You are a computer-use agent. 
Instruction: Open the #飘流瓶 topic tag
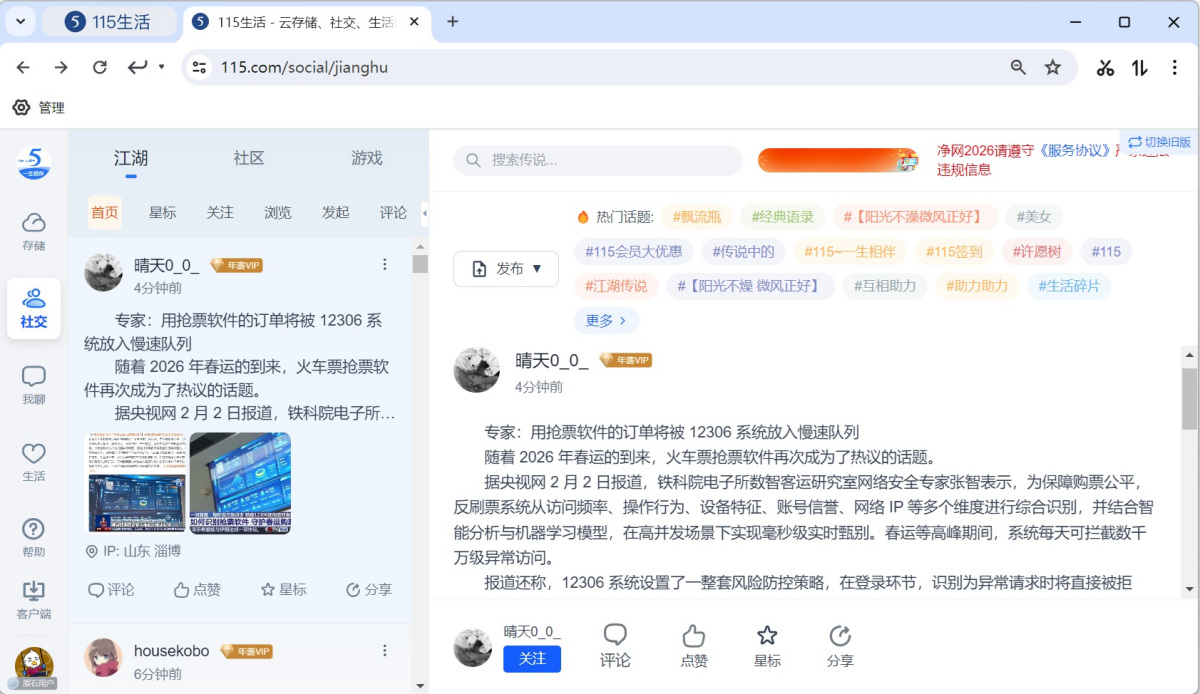(x=696, y=216)
